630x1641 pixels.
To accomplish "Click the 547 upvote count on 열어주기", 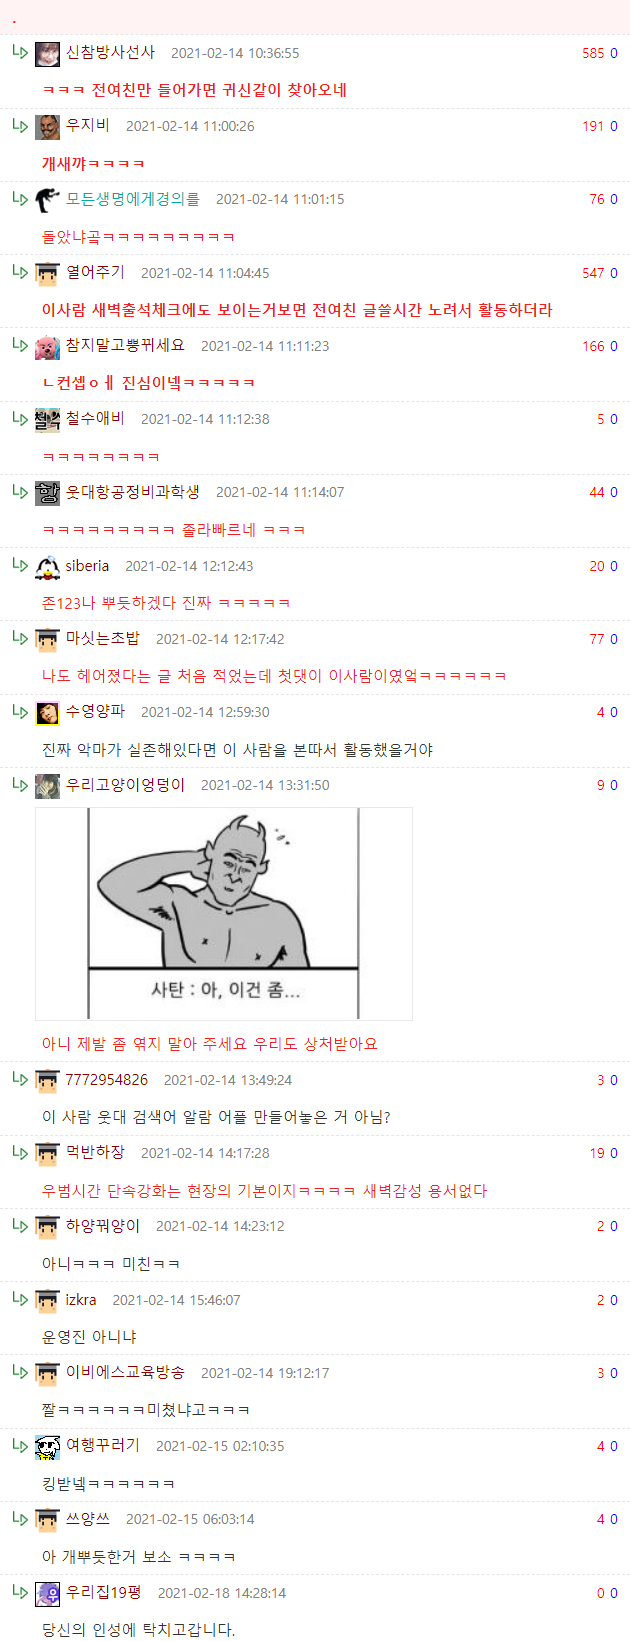I will click(x=593, y=273).
